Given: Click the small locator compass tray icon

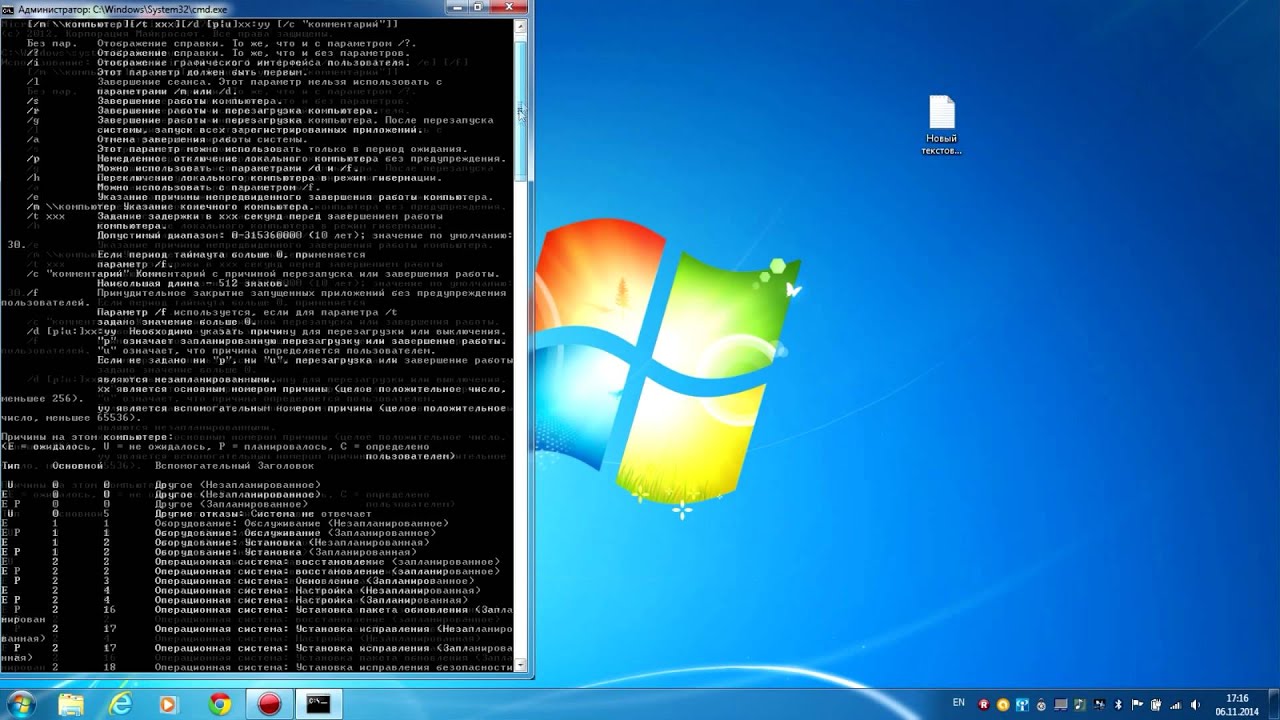Looking at the screenshot, I should pos(1041,705).
